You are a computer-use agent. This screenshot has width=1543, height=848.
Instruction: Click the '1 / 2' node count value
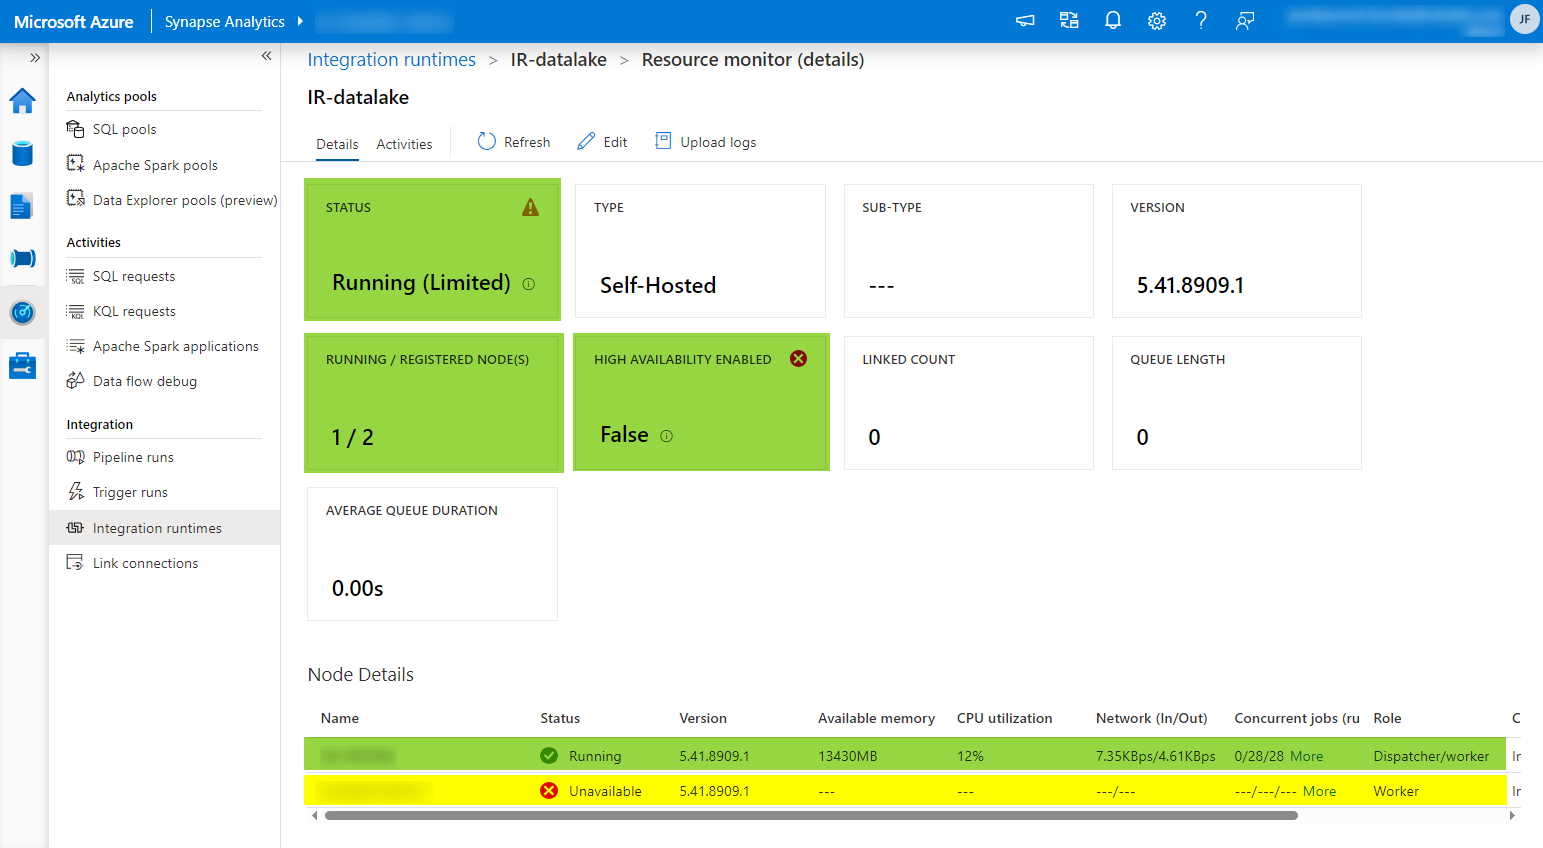click(x=352, y=438)
